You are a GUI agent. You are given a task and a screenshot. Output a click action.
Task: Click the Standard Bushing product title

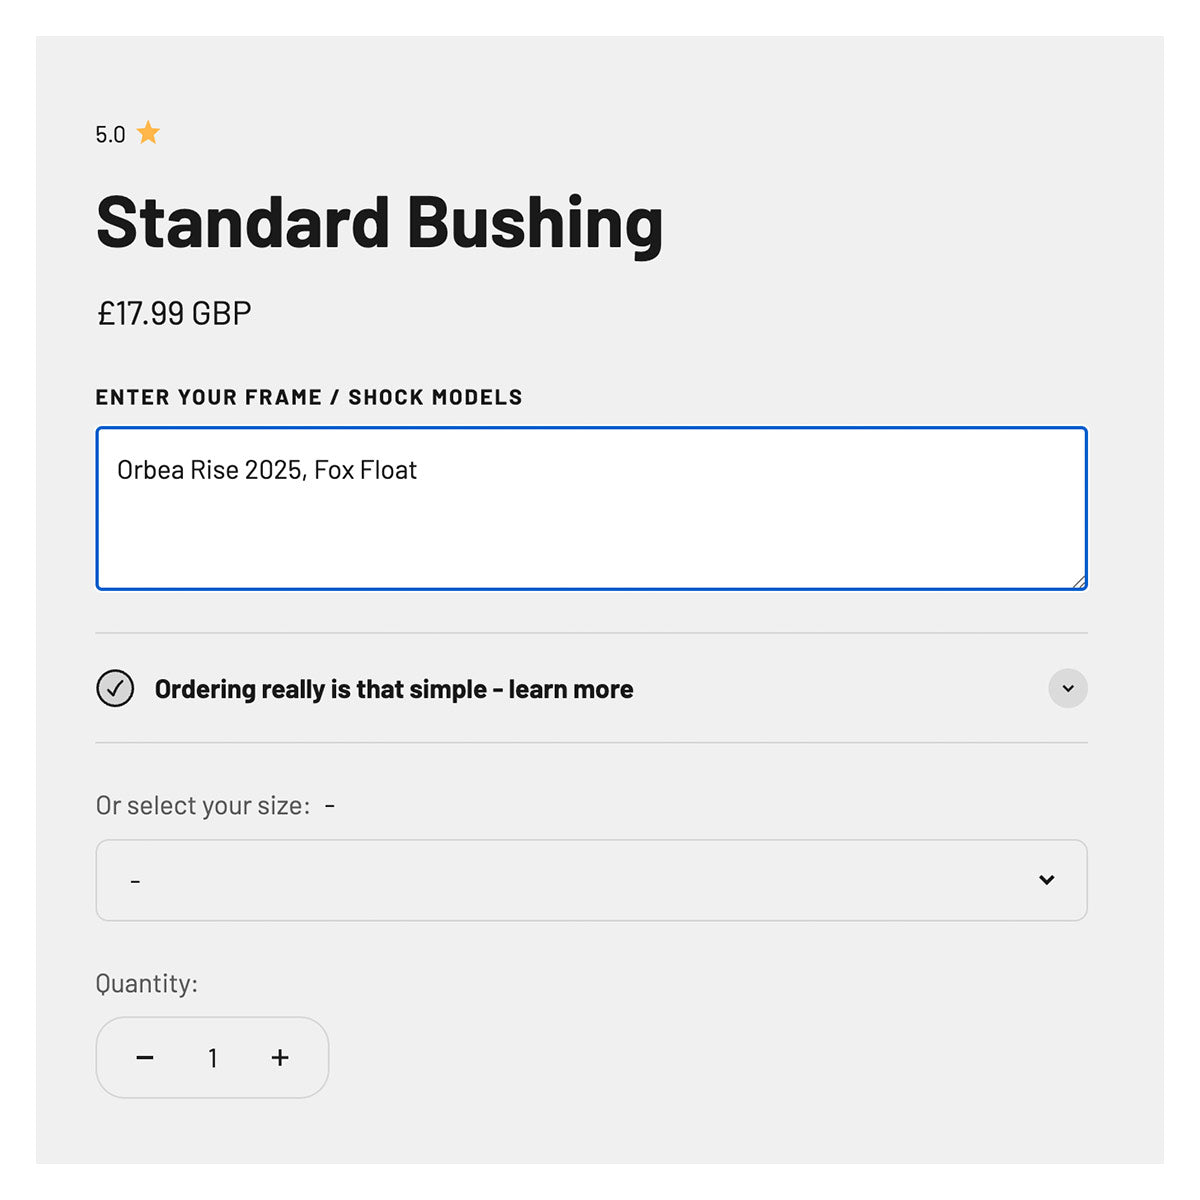[379, 222]
